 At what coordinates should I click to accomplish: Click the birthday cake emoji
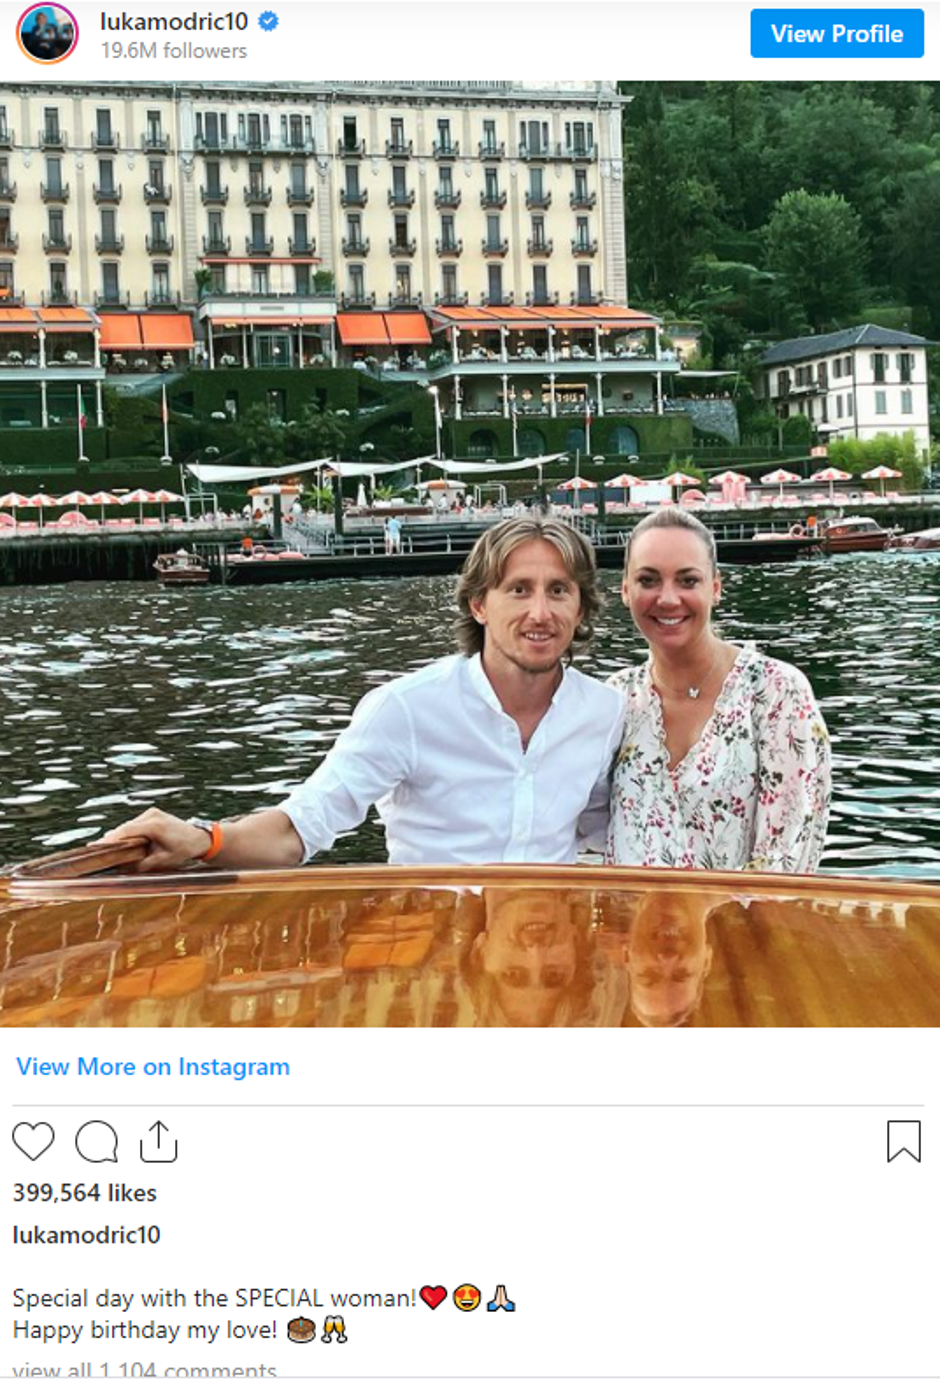pos(301,1330)
